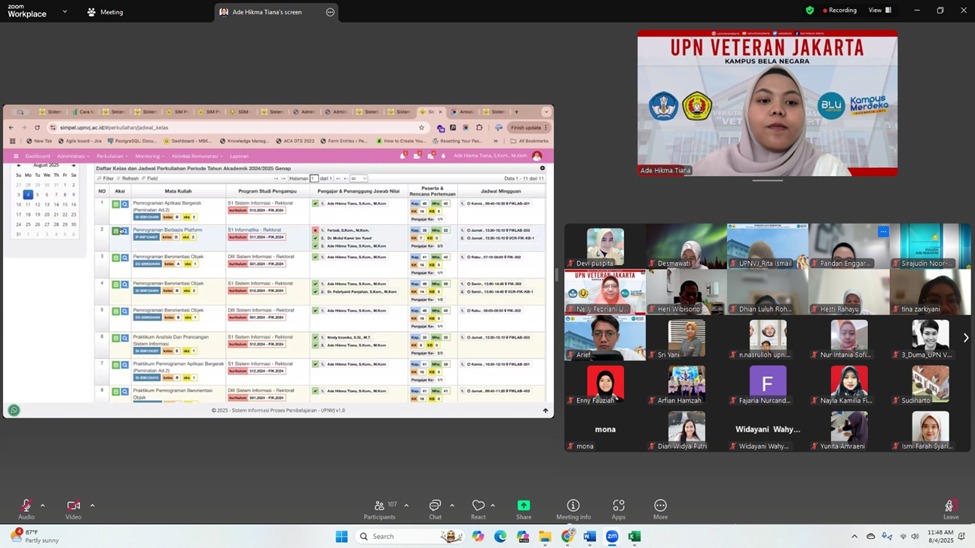
Task: Switch to the Meeting tab
Action: [105, 12]
